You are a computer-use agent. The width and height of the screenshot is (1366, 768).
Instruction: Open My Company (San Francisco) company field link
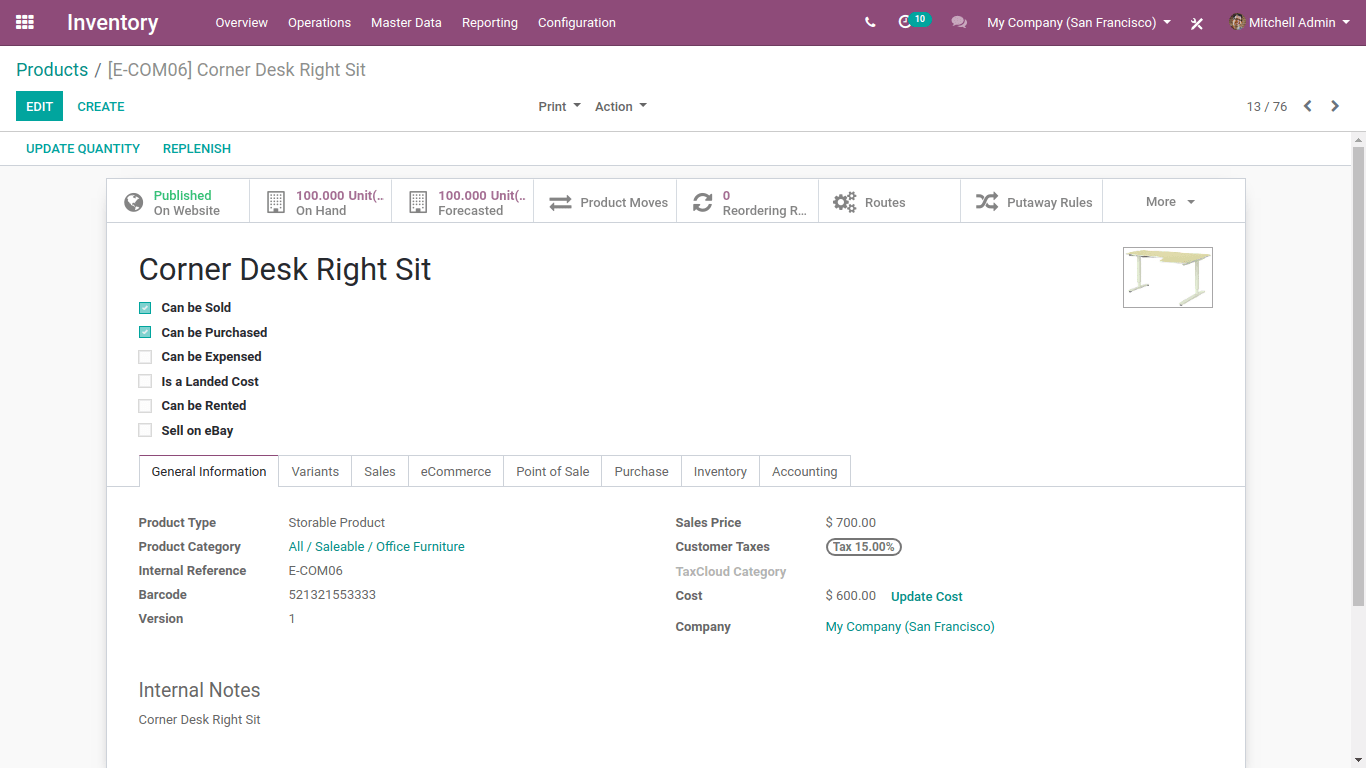coord(910,626)
